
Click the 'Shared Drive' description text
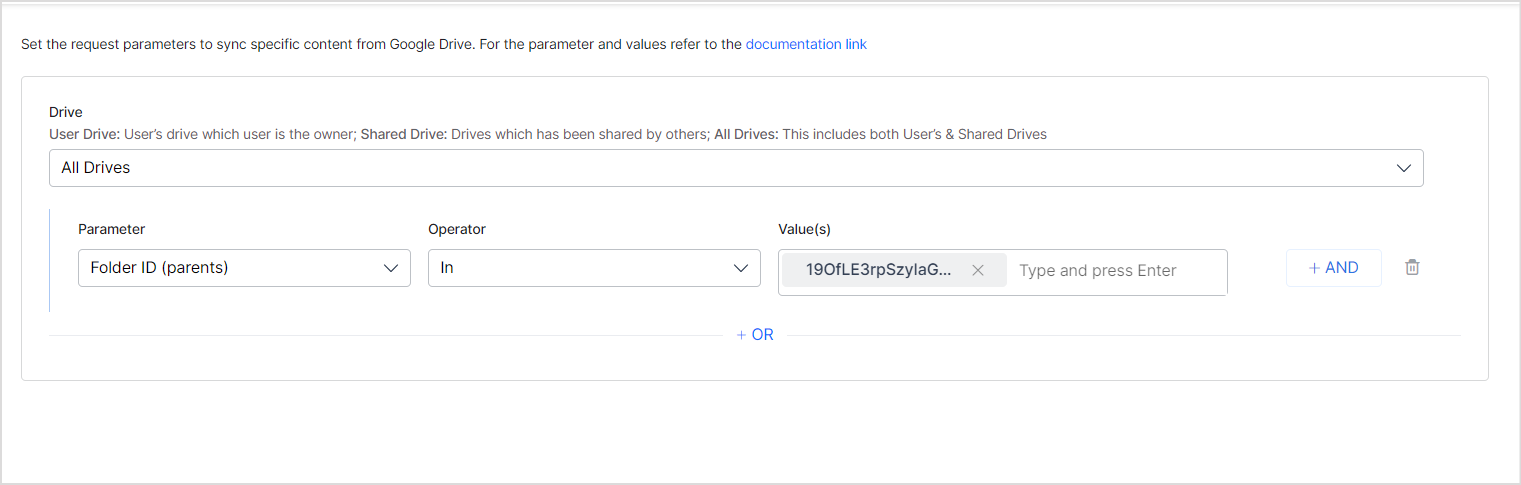click(403, 134)
